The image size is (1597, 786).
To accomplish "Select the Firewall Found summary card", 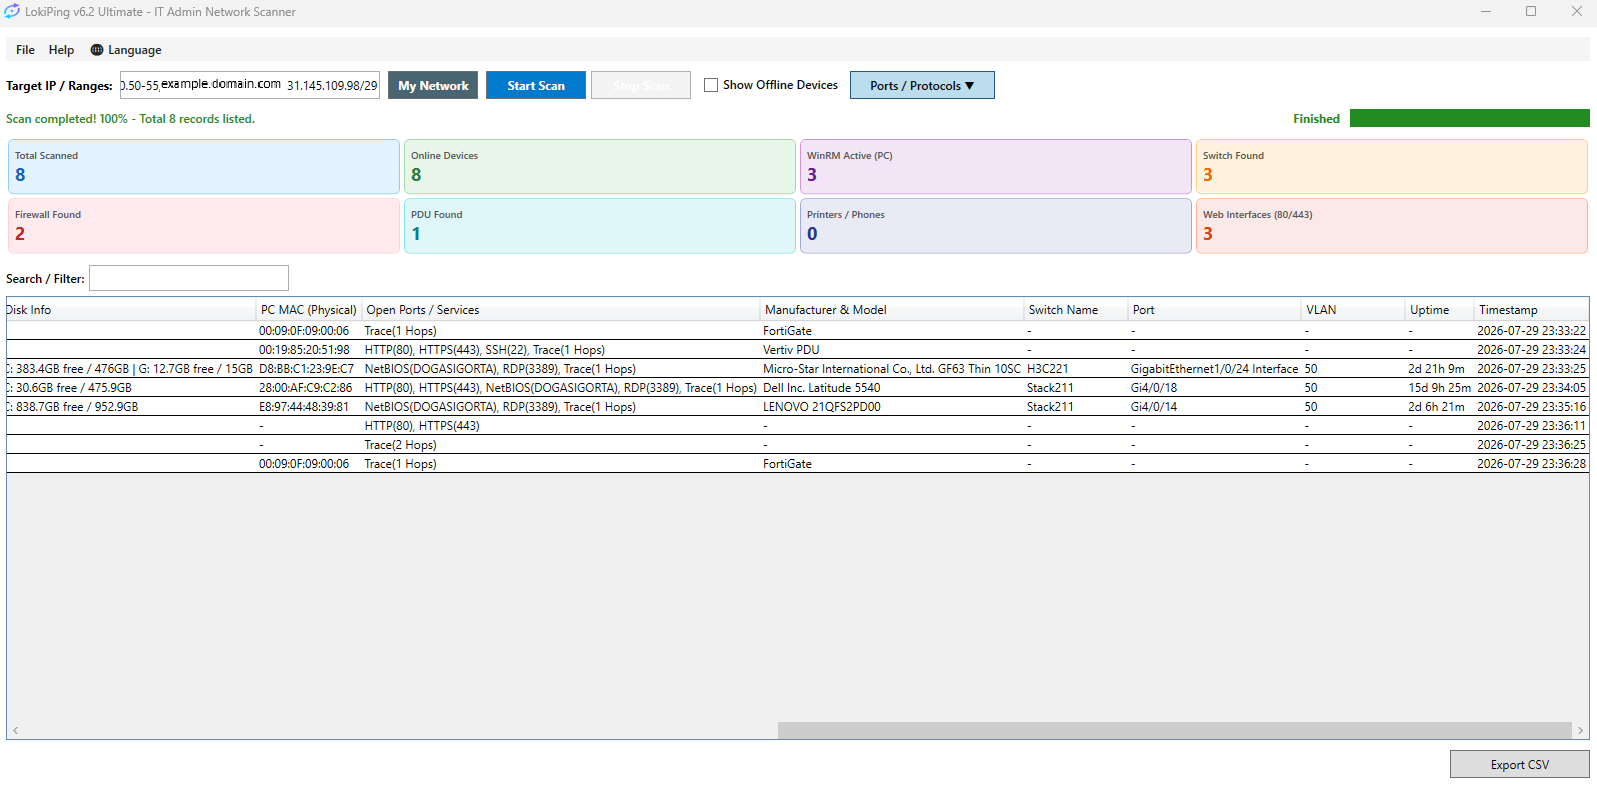I will (204, 225).
